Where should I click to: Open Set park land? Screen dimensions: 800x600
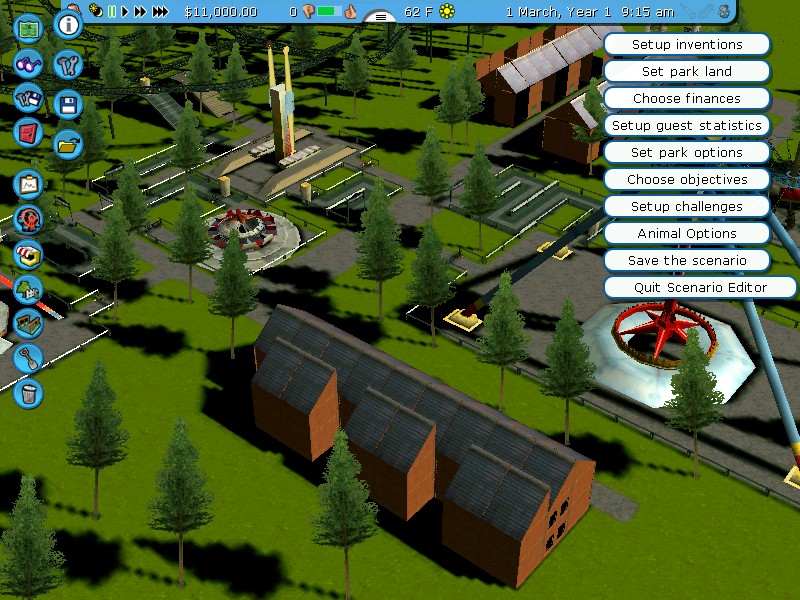pyautogui.click(x=687, y=71)
